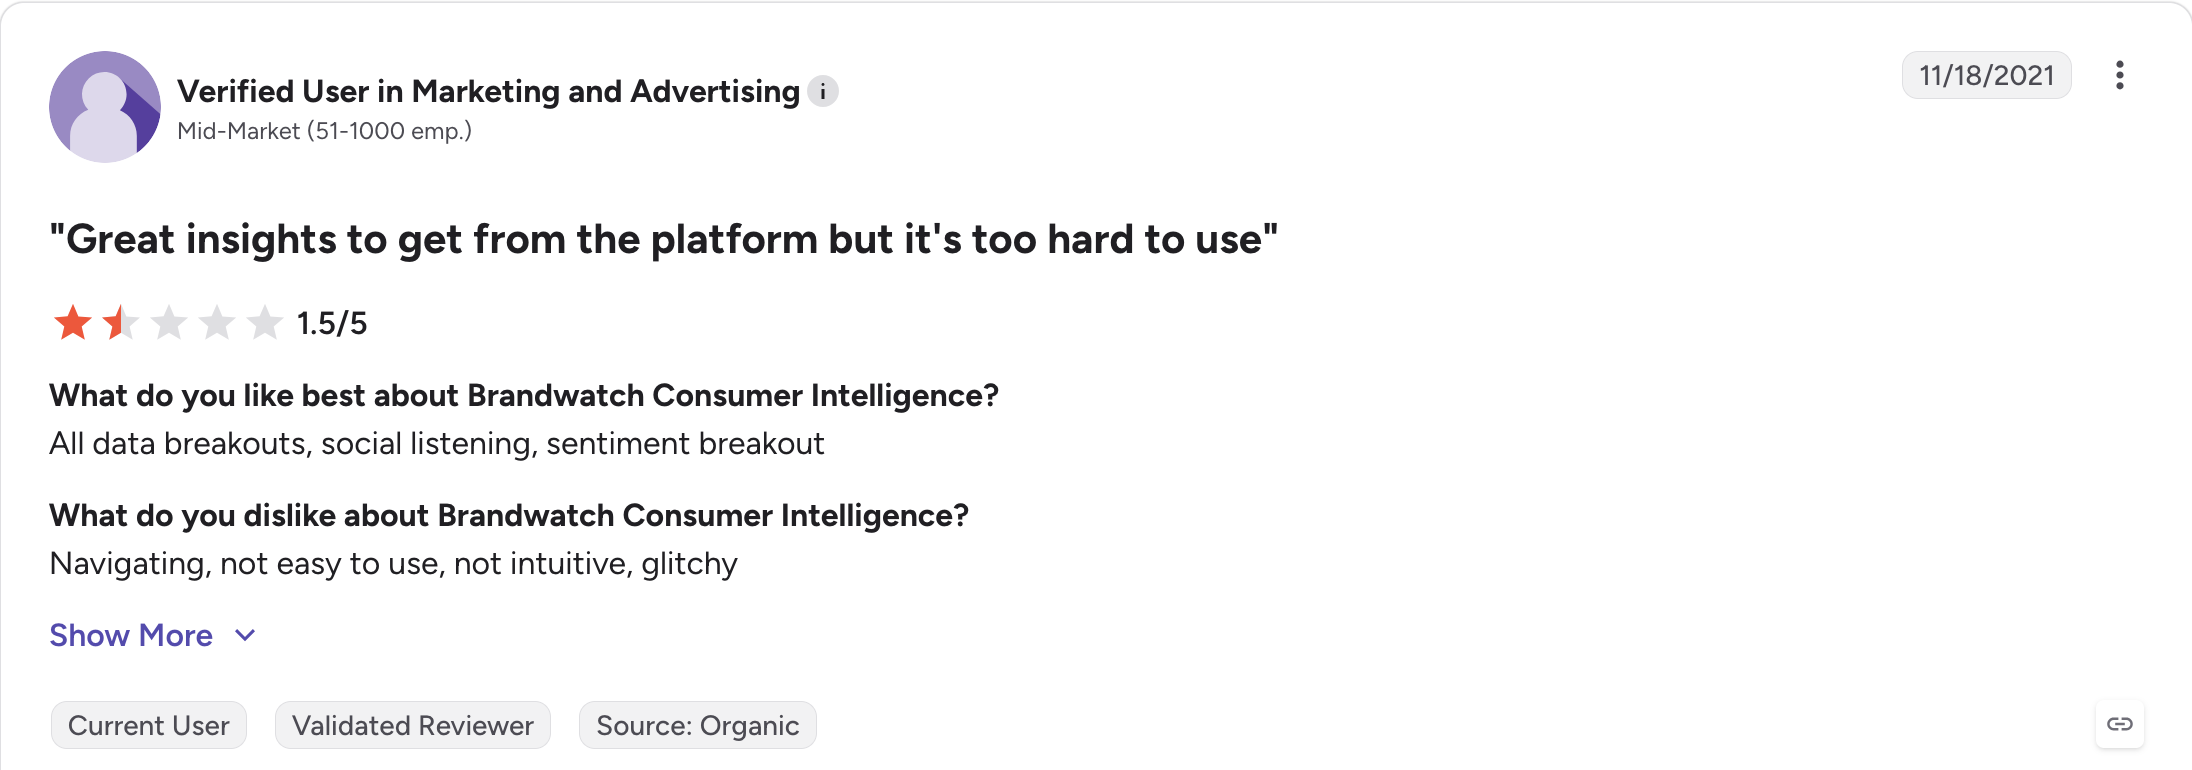Click the Mid-Market company size text
Image resolution: width=2192 pixels, height=770 pixels.
coord(324,131)
